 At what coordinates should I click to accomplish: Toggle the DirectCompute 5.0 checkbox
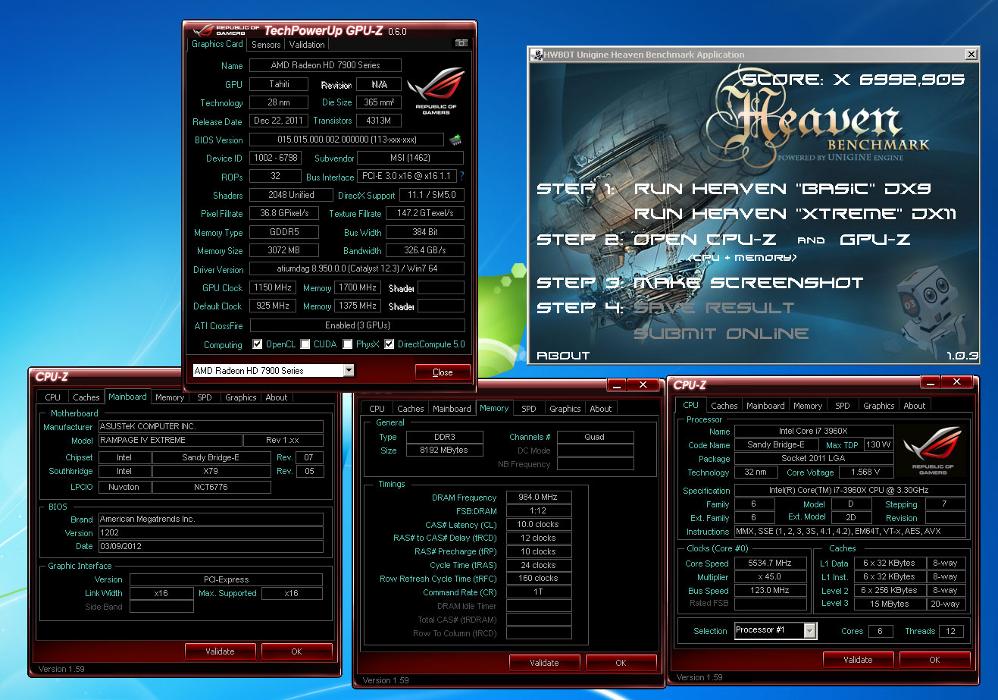click(389, 344)
